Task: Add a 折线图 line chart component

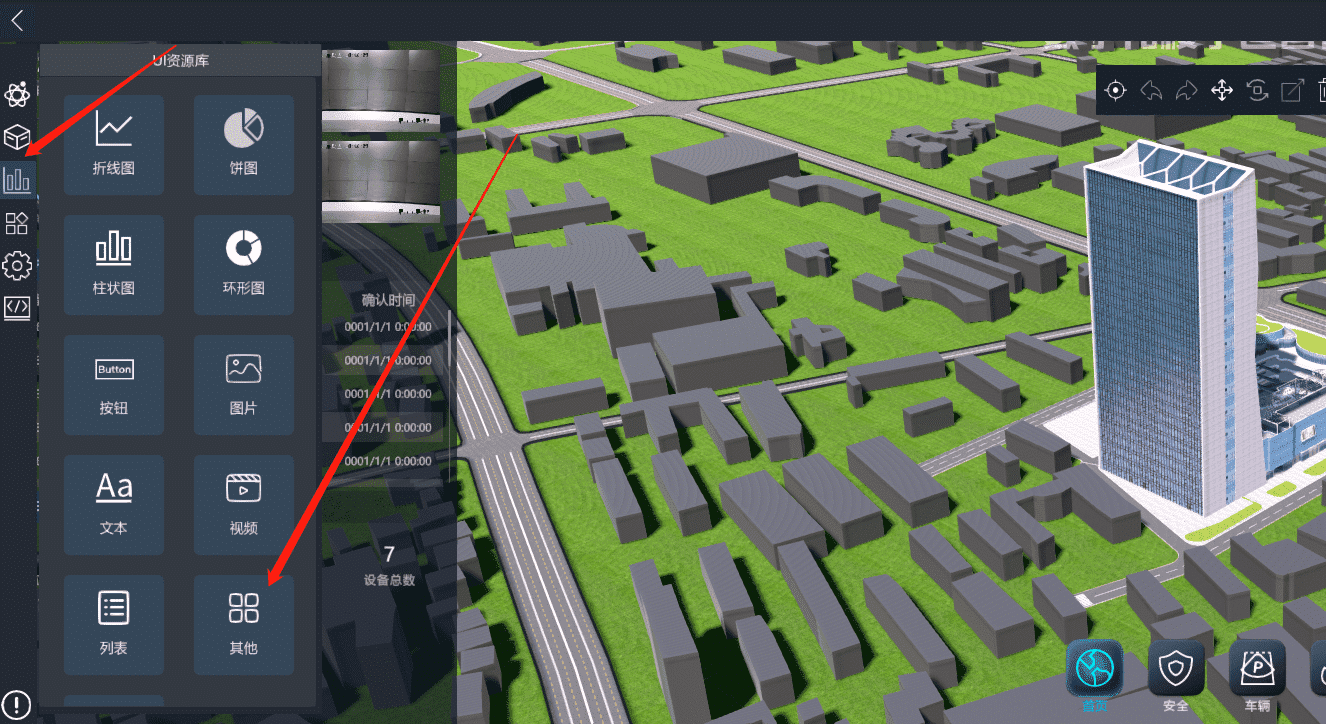Action: coord(114,145)
